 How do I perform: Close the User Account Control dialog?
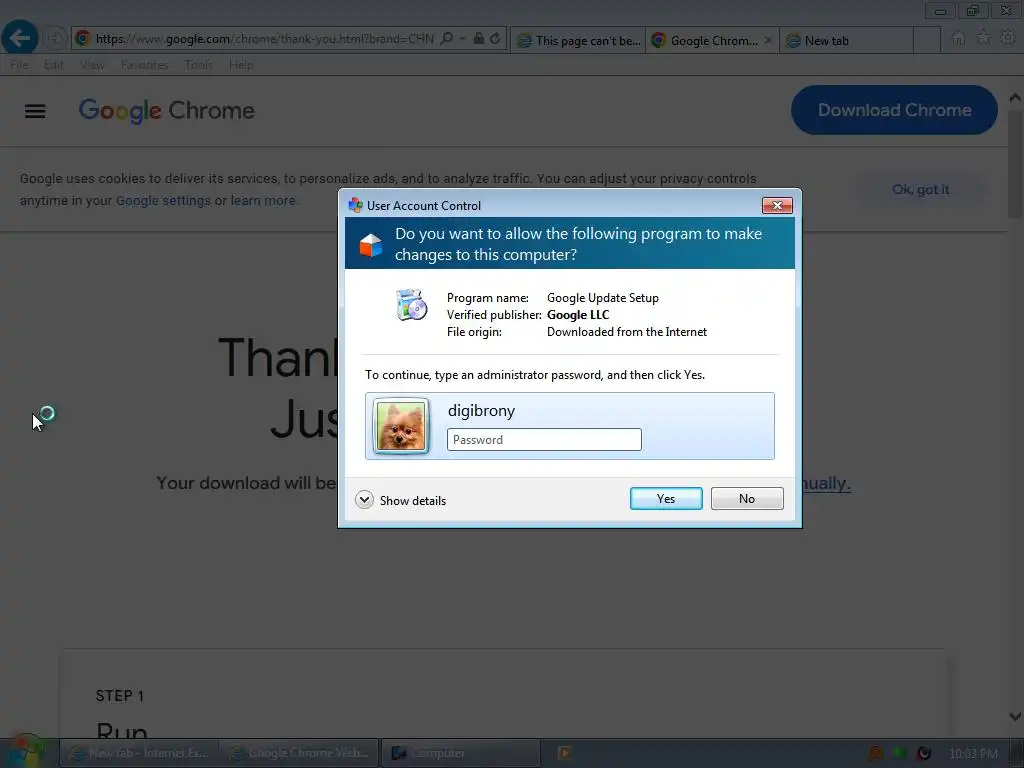[x=777, y=206]
